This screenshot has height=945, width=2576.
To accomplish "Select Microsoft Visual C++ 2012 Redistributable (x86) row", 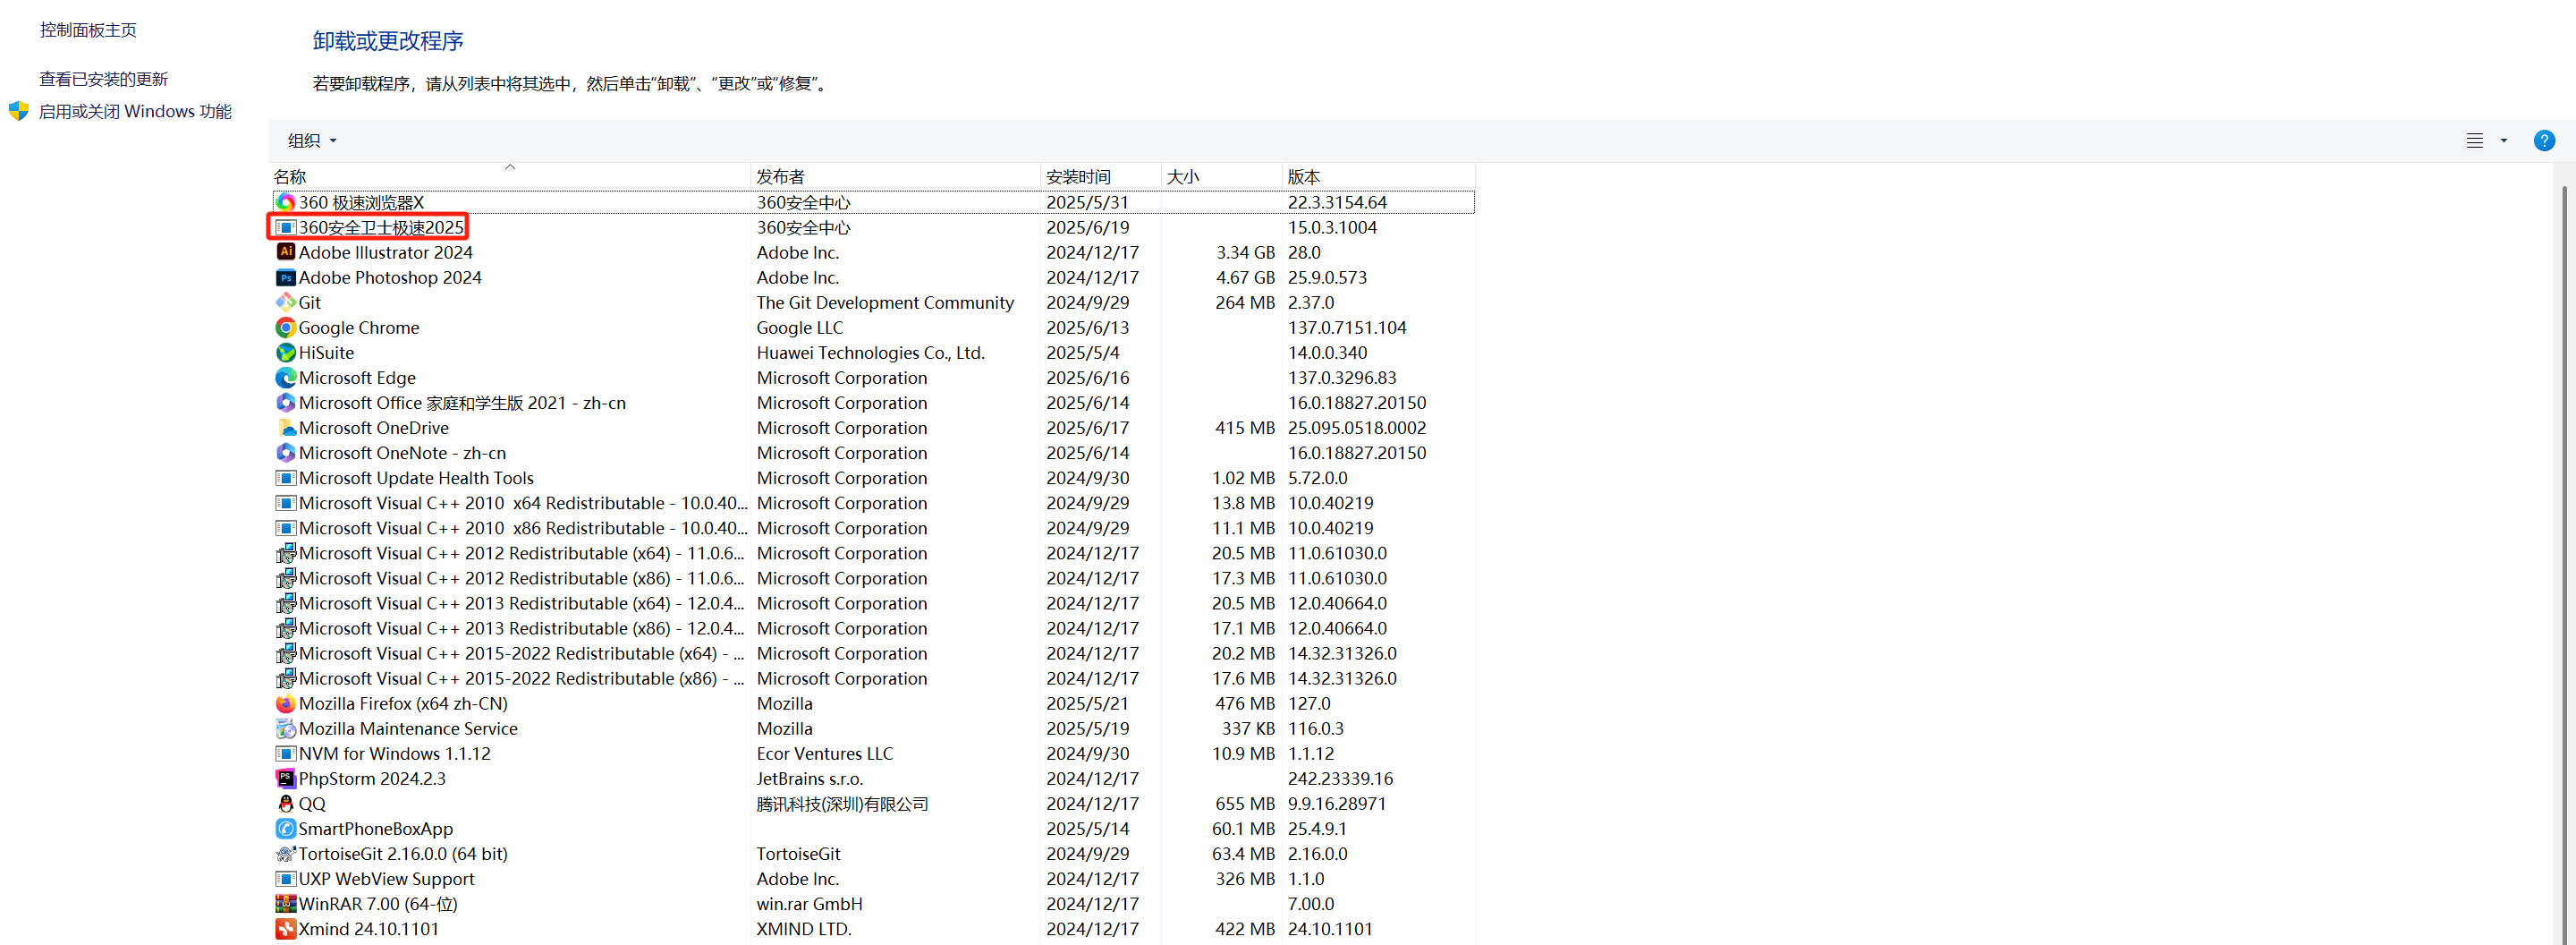I will 874,578.
